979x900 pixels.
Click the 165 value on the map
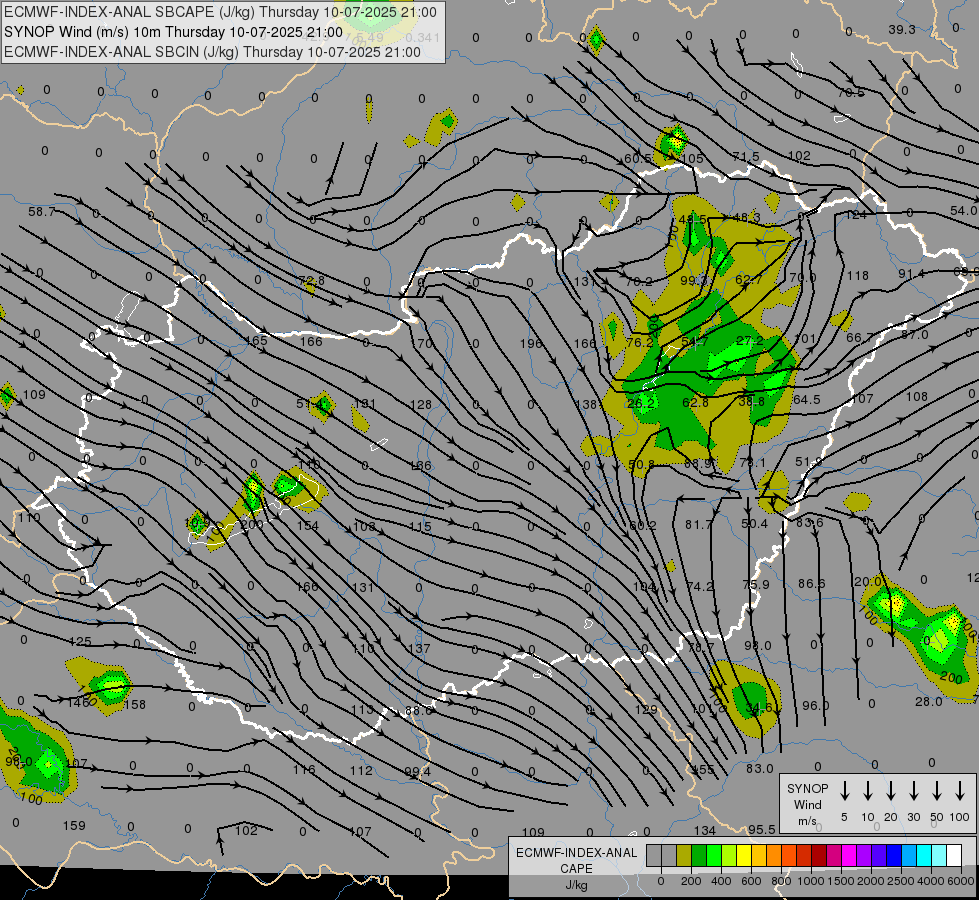click(257, 340)
